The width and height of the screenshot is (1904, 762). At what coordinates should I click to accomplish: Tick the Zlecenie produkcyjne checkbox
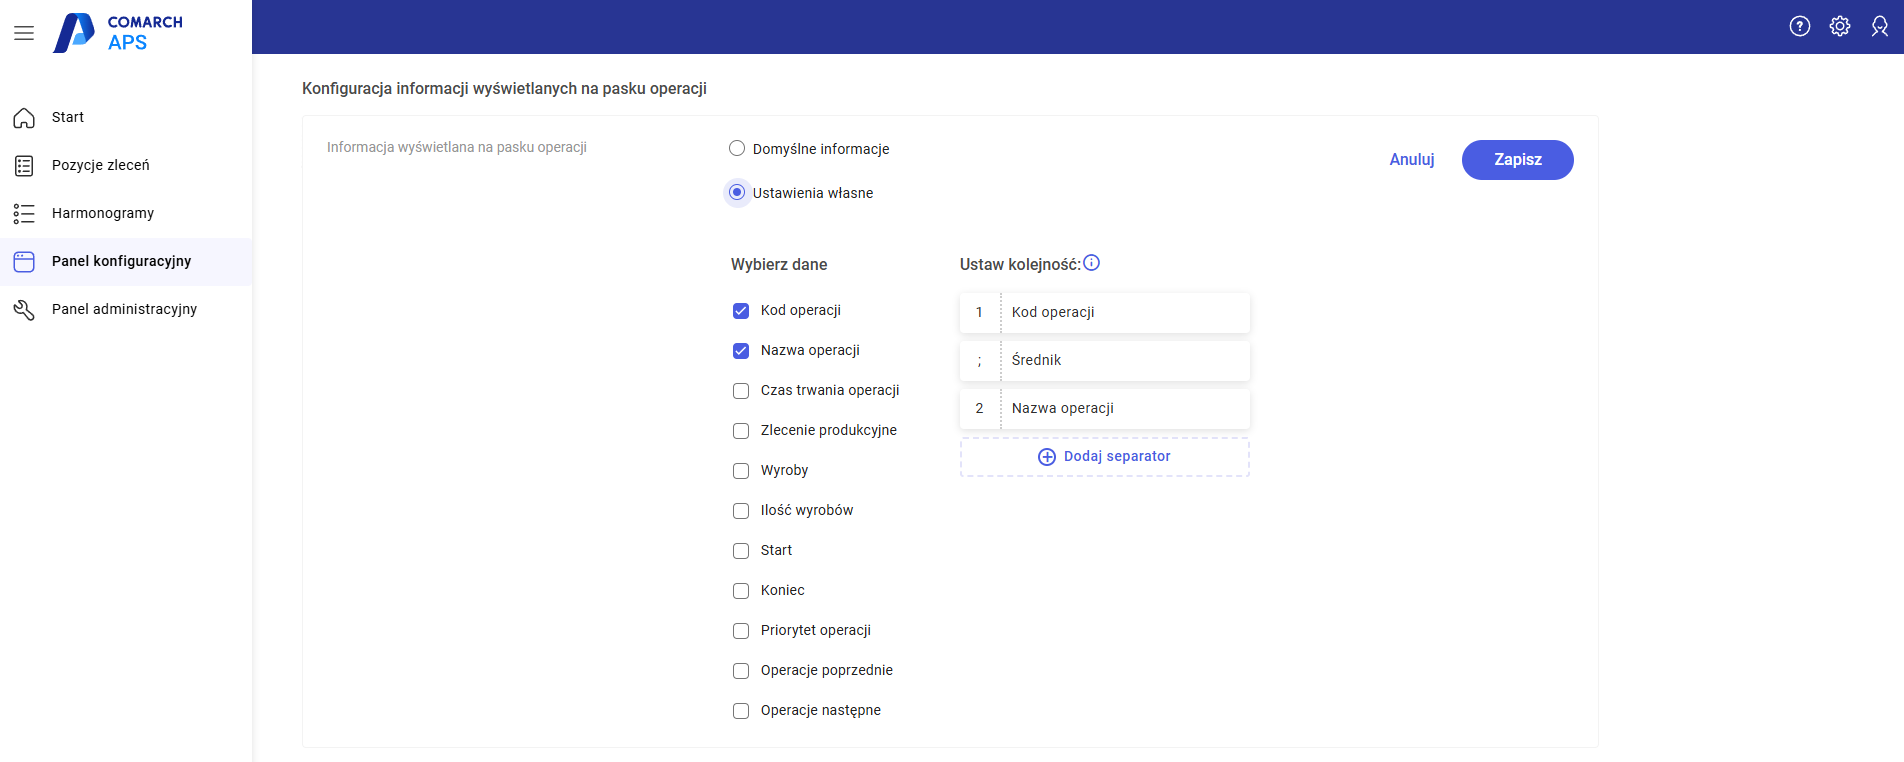[741, 431]
